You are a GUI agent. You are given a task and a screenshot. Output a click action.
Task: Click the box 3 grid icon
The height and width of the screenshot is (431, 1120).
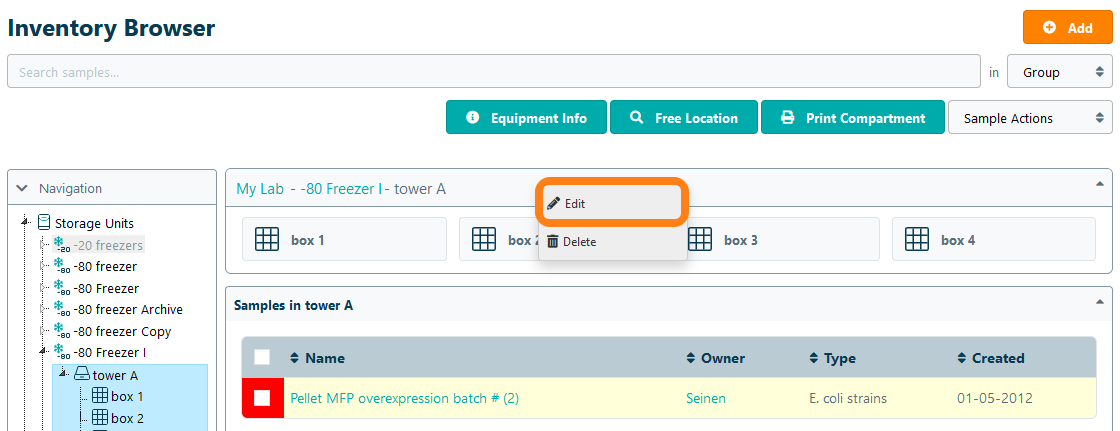tap(700, 240)
